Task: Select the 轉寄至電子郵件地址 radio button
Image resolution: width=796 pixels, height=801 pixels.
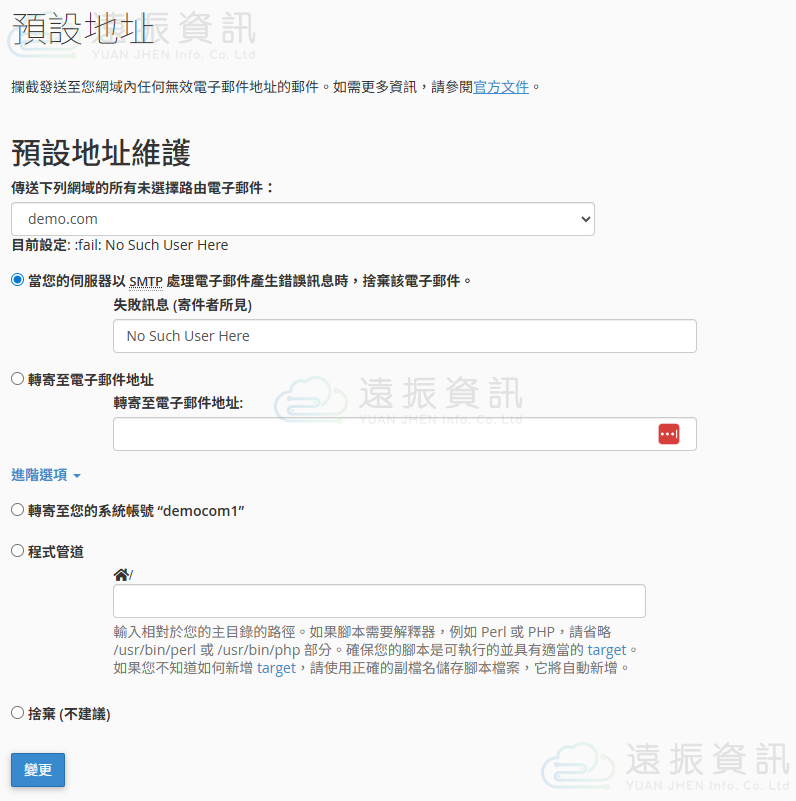Action: (x=17, y=379)
